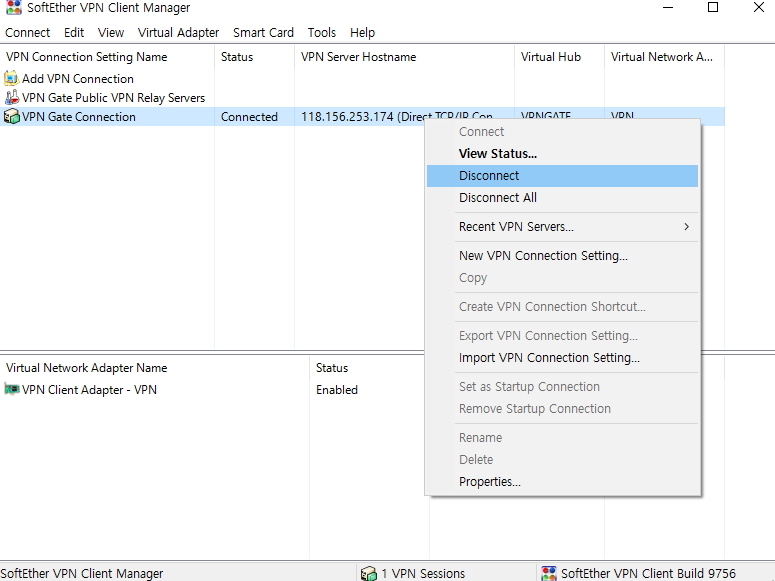Click the Enabled adapter status cell
Screen dimensions: 775x581
pos(337,390)
